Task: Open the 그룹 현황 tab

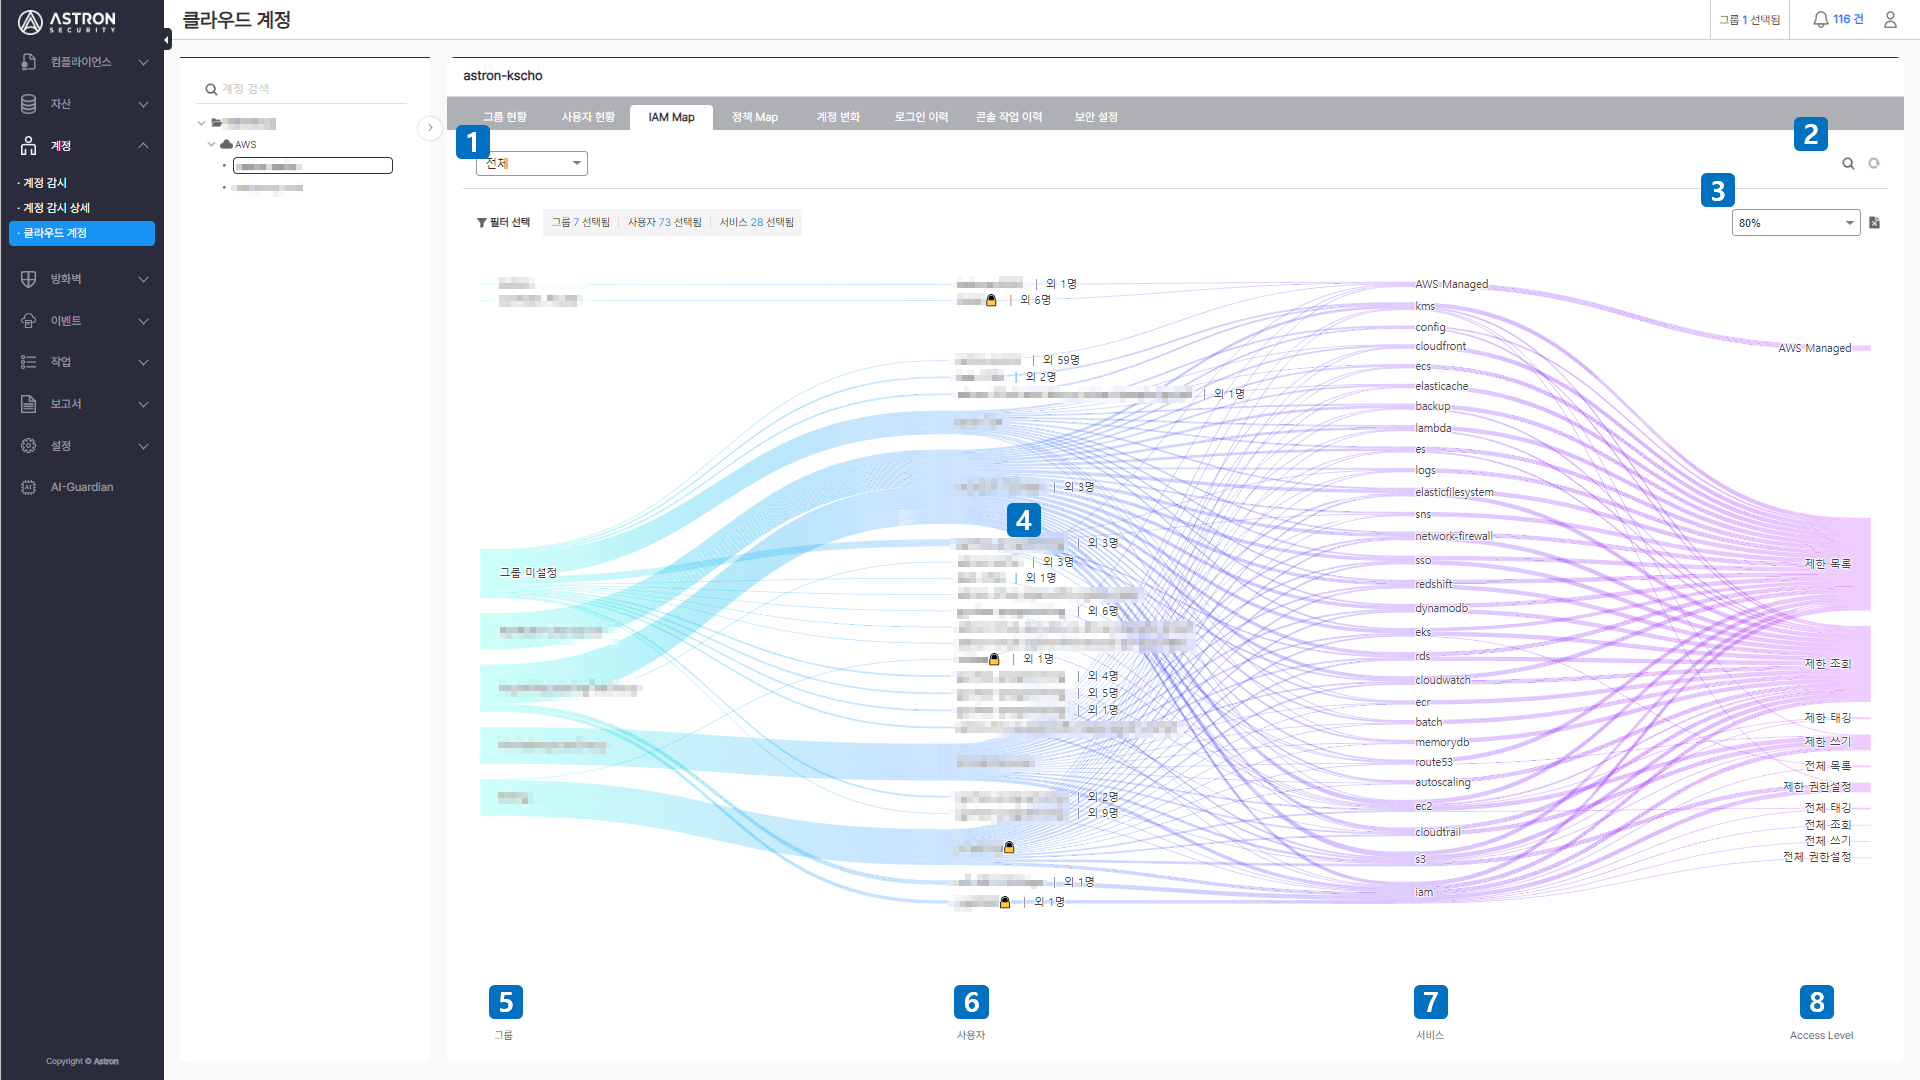Action: click(x=504, y=117)
